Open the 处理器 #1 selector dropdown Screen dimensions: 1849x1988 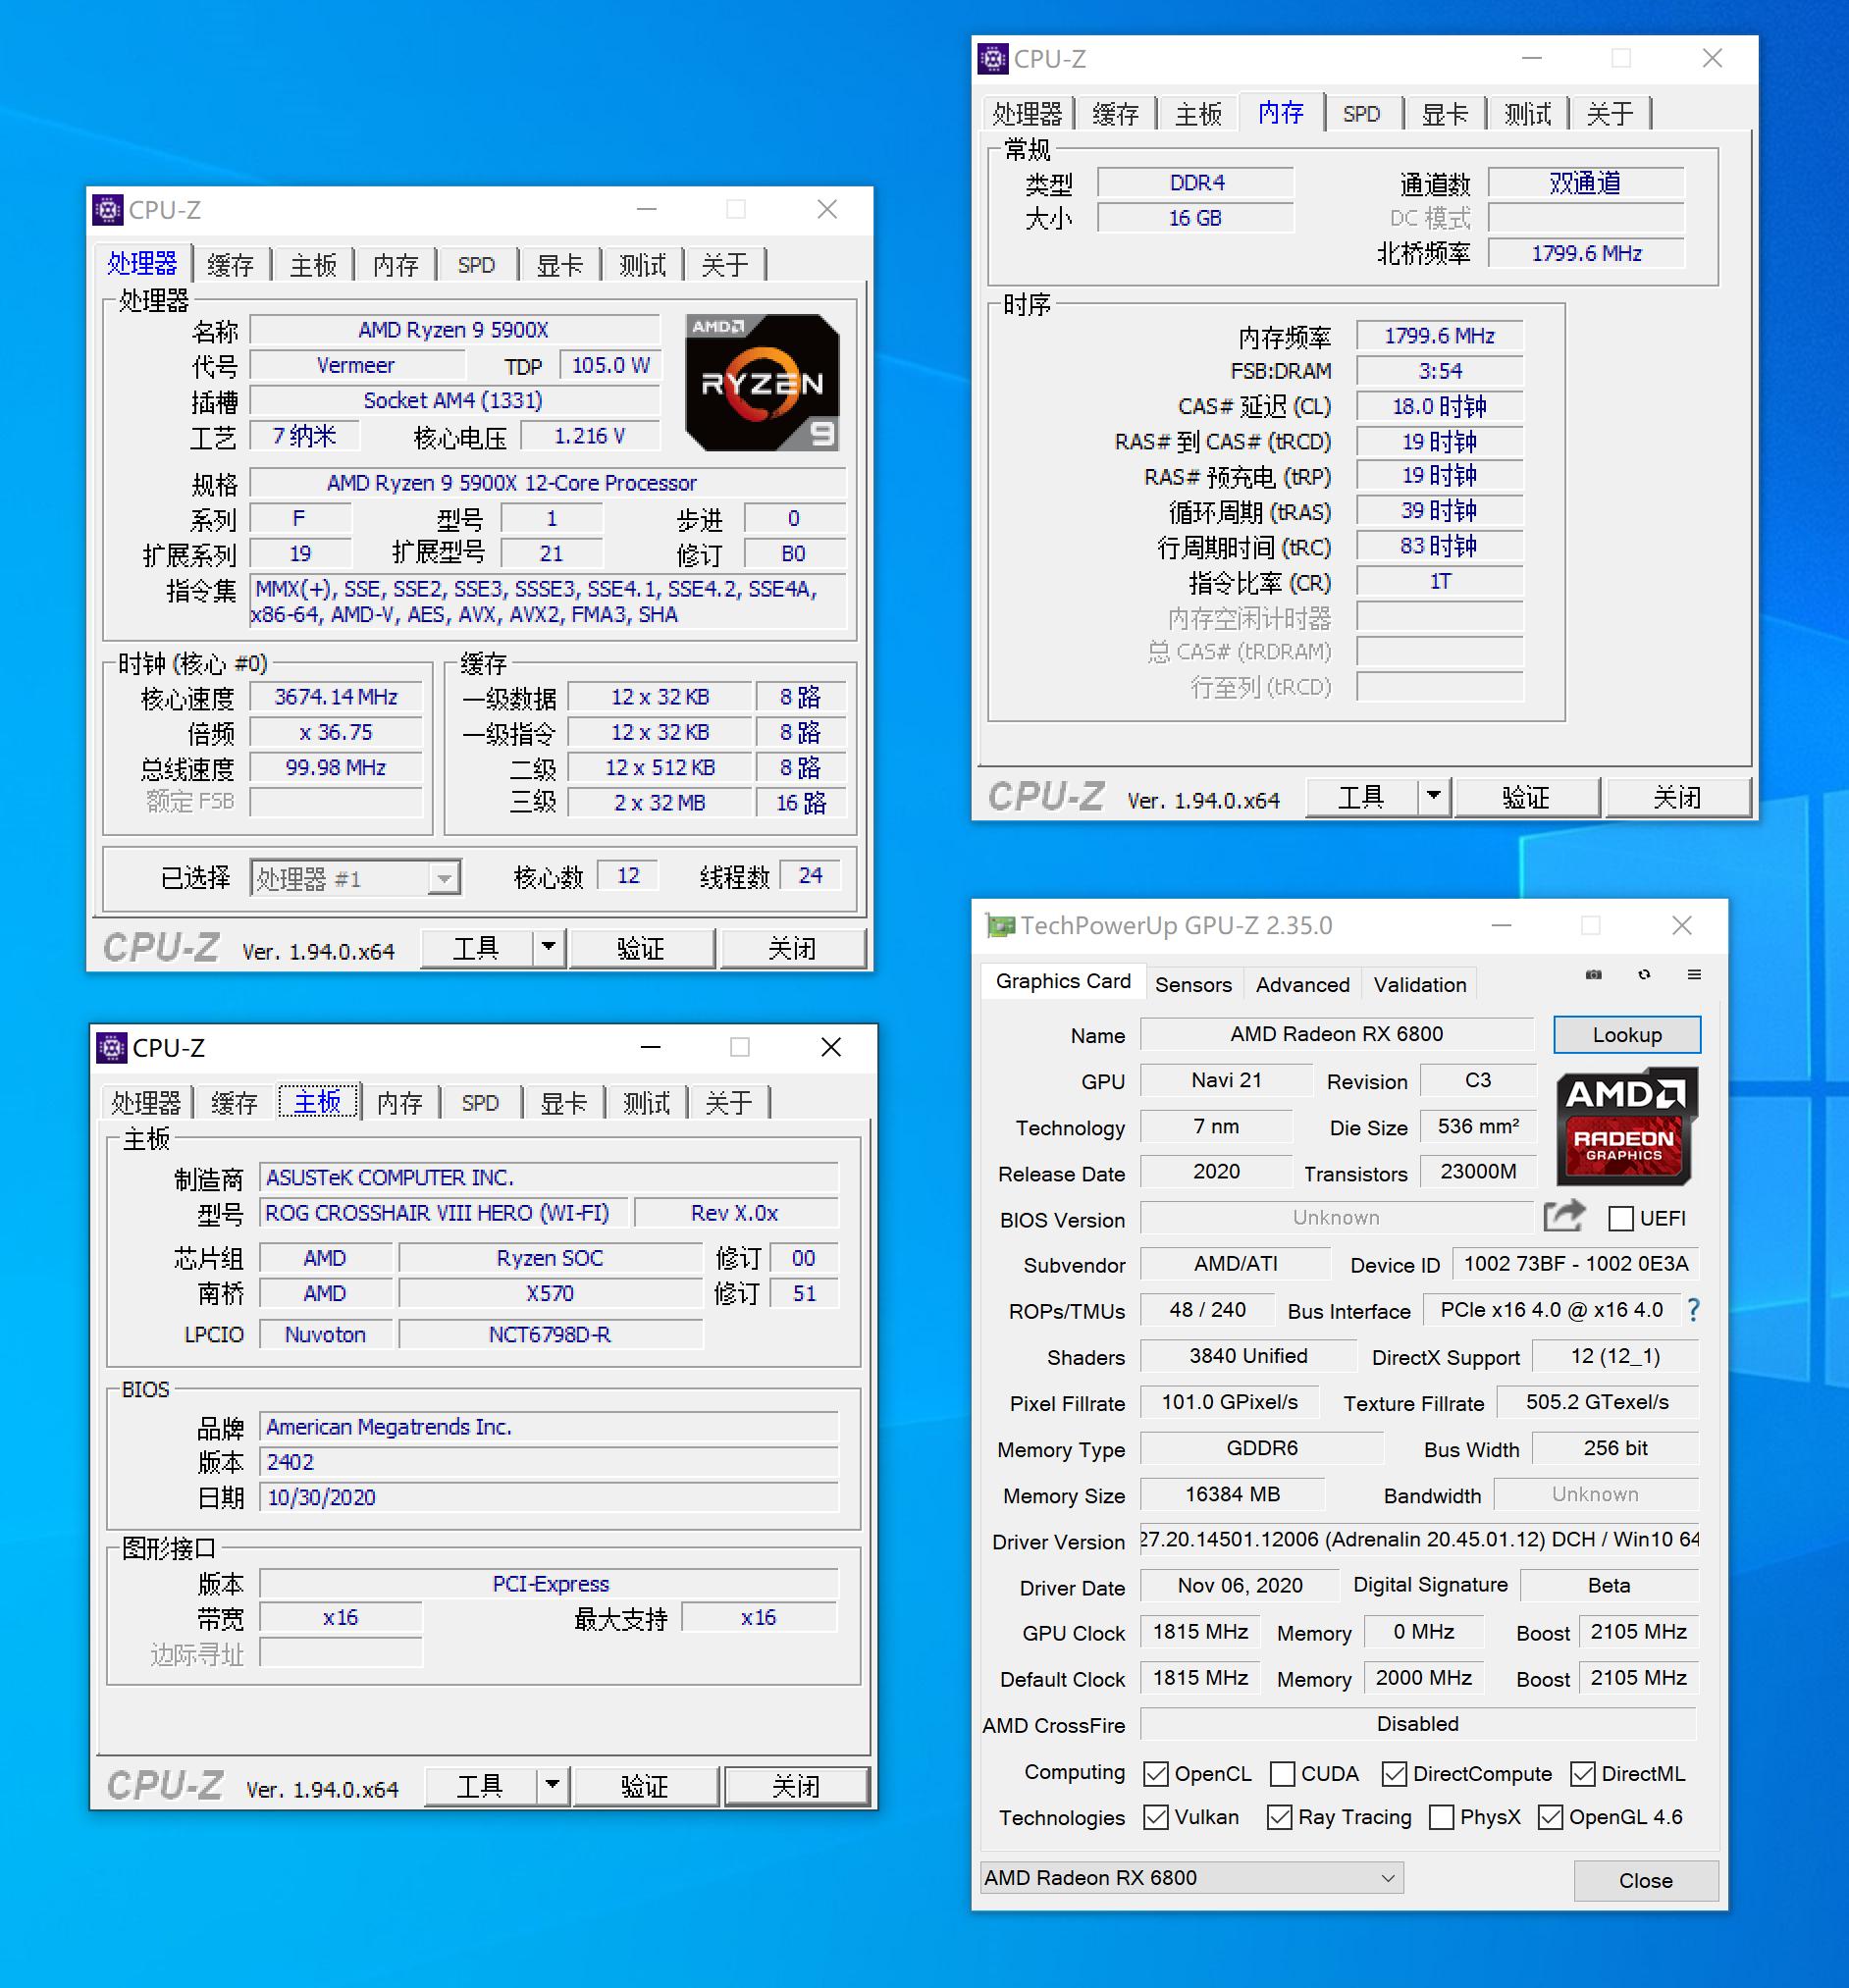443,877
